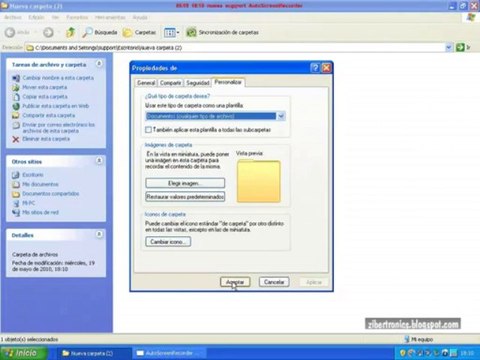Enable apply template to all subfolders checkbox
The image size is (480, 360).
[148, 129]
